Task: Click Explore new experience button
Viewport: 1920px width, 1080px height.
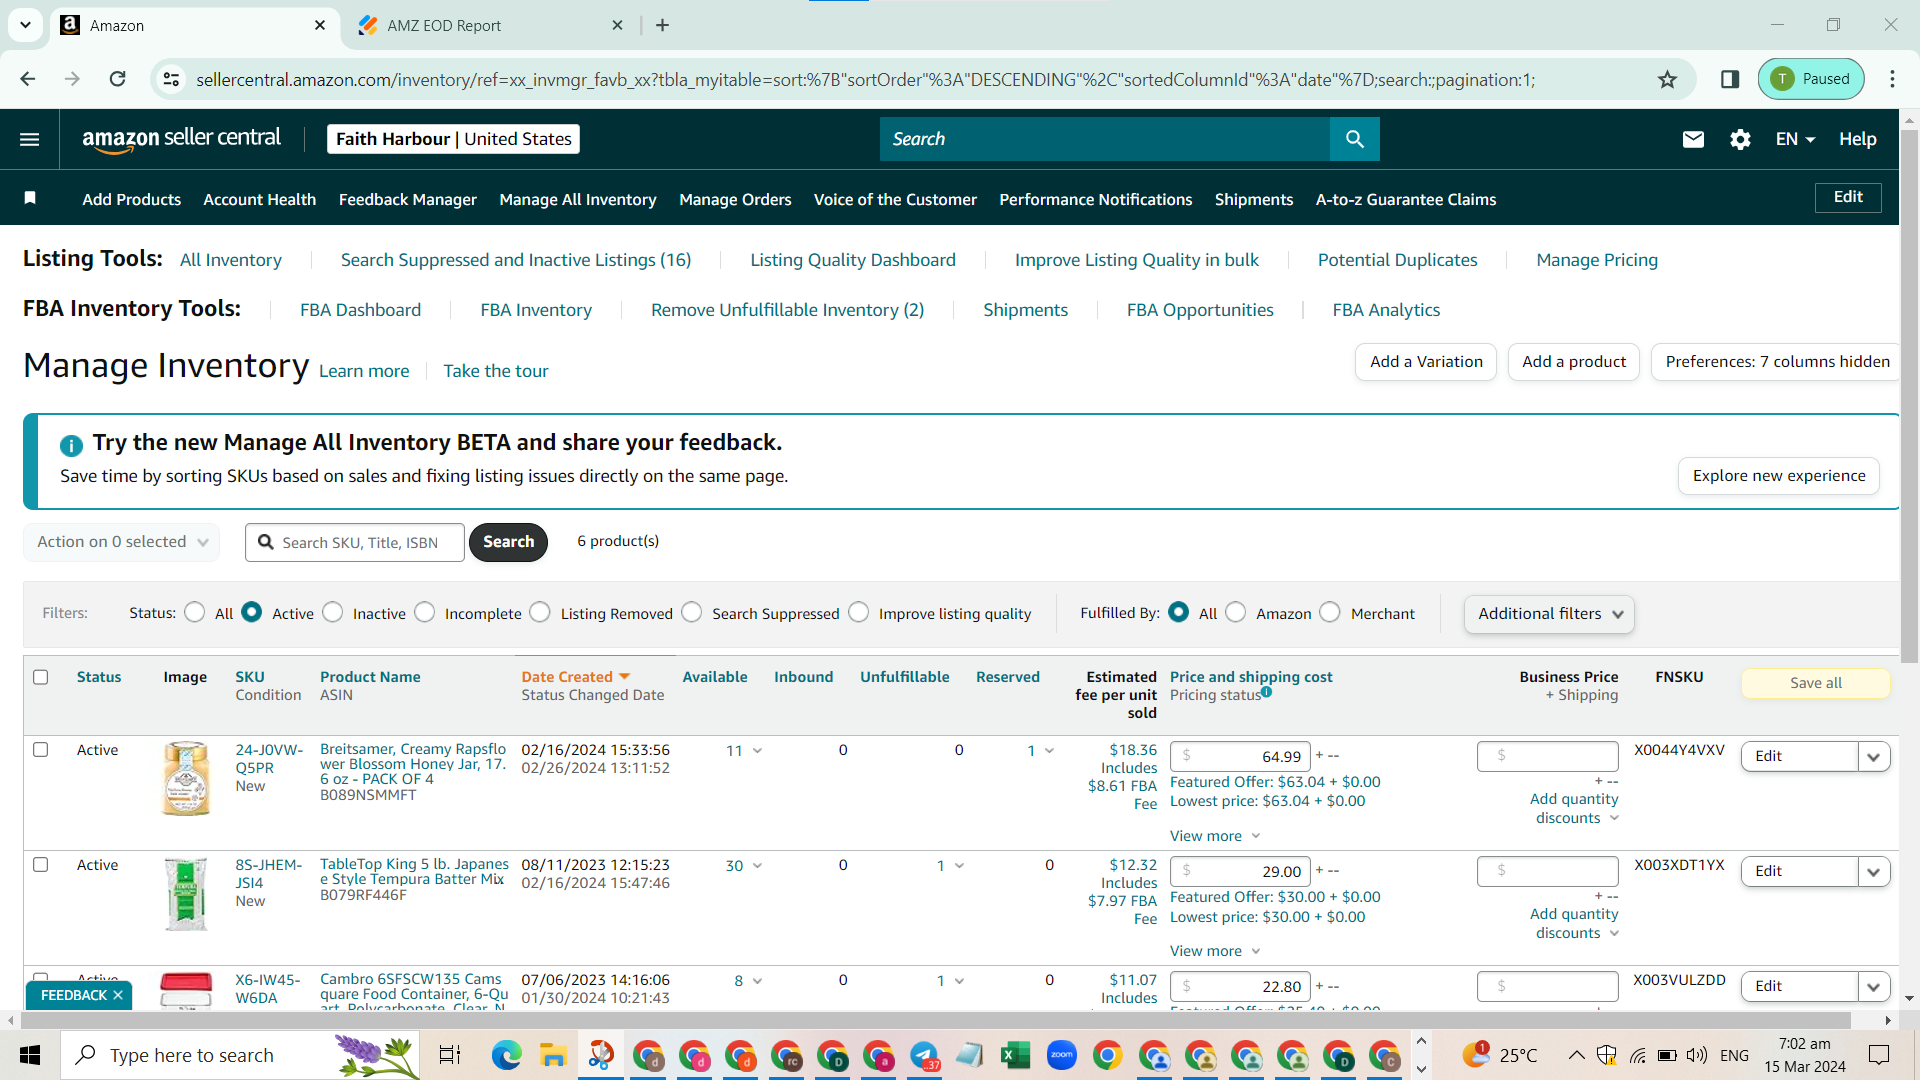Action: click(1779, 476)
